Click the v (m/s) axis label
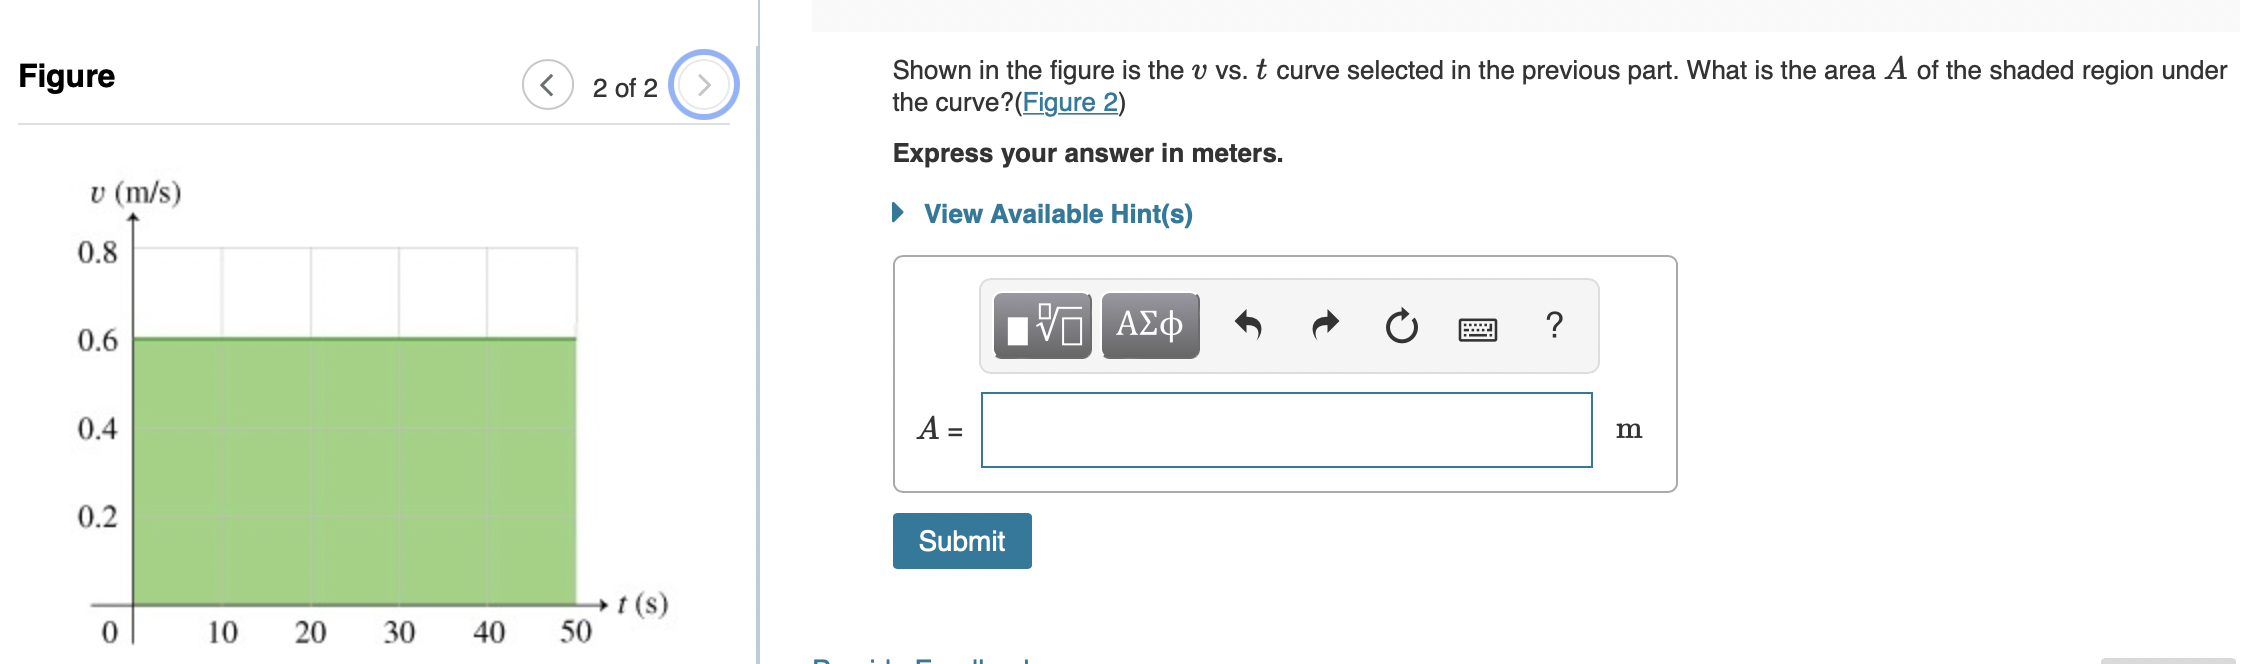2256x664 pixels. (136, 192)
